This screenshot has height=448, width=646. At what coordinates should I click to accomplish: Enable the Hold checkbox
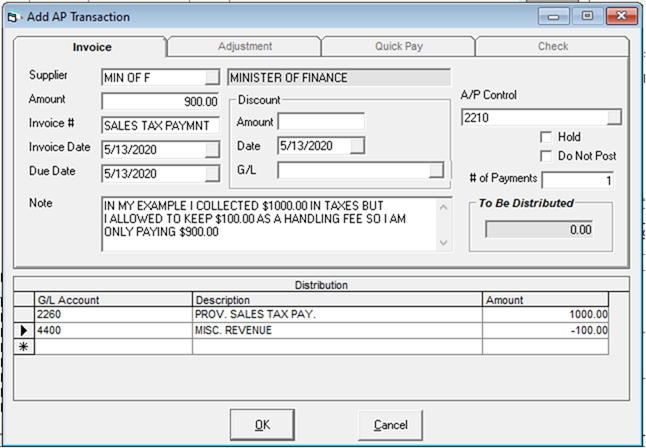point(546,137)
